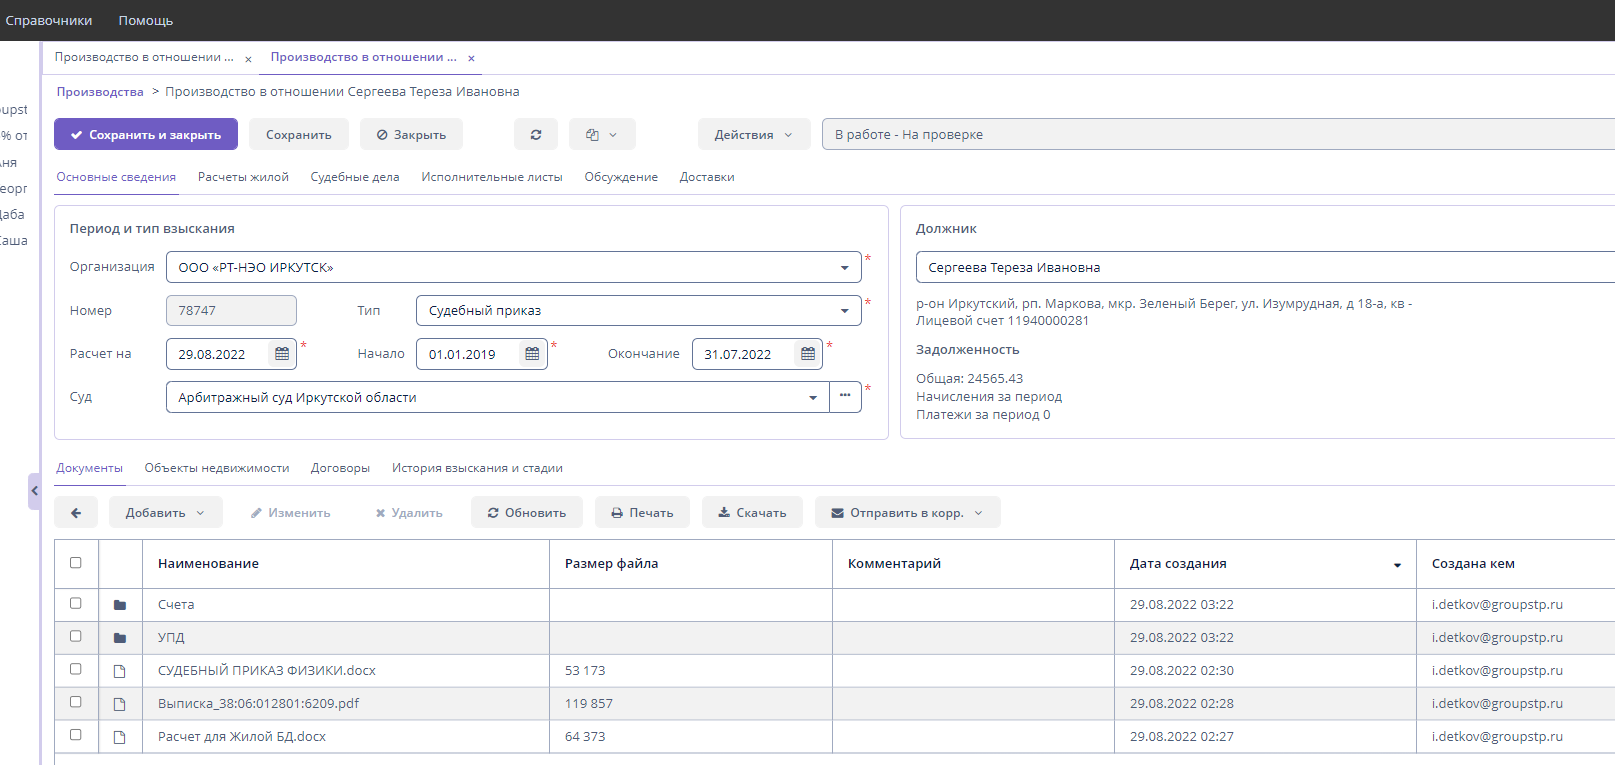This screenshot has width=1615, height=765.
Task: Tick the checkbox for the УПД folder row
Action: click(x=76, y=636)
